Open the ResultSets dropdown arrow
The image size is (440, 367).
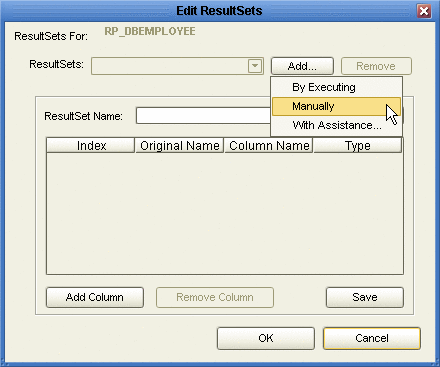click(255, 66)
